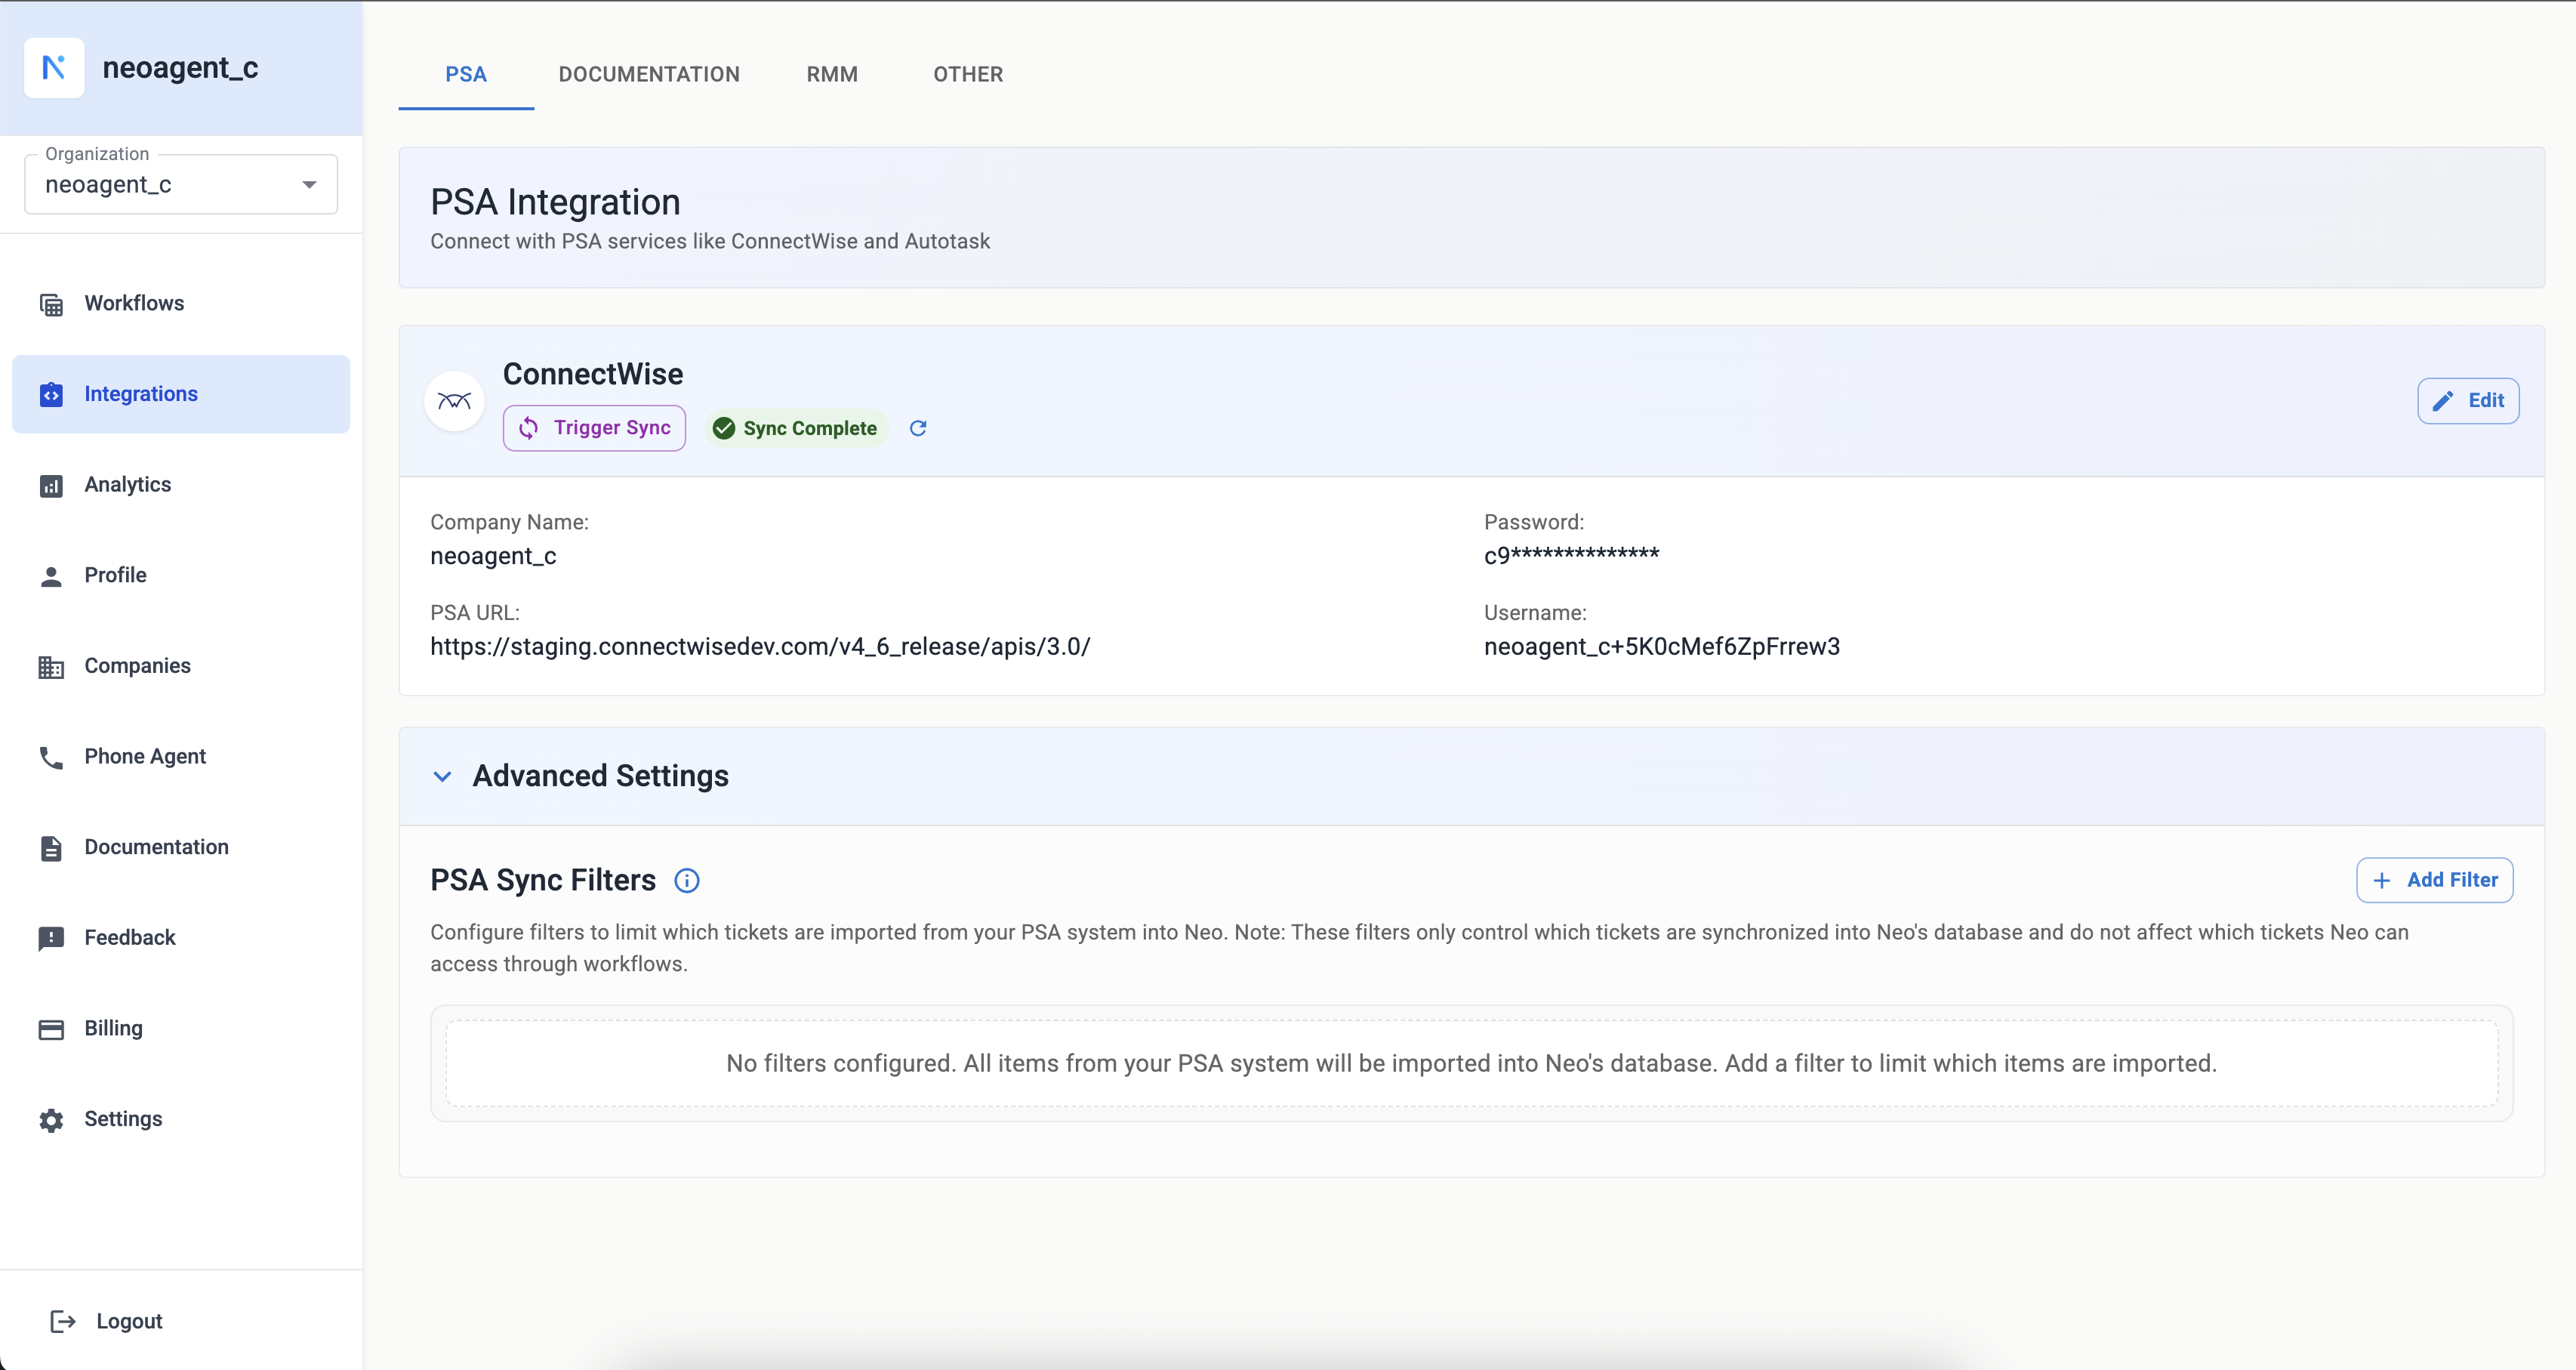Refresh sync status with circular arrow
The width and height of the screenshot is (2576, 1370).
point(918,428)
